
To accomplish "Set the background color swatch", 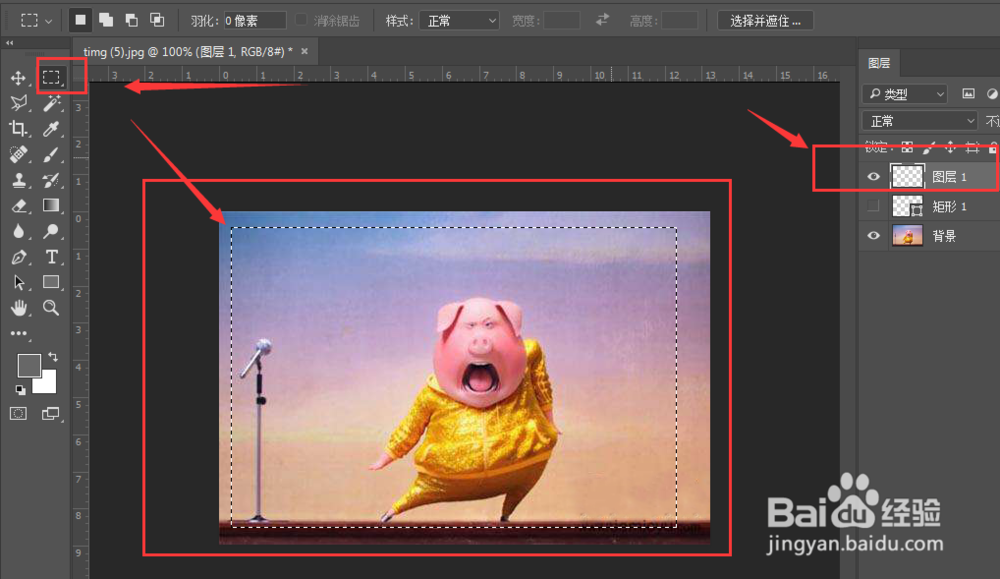I will 47,383.
